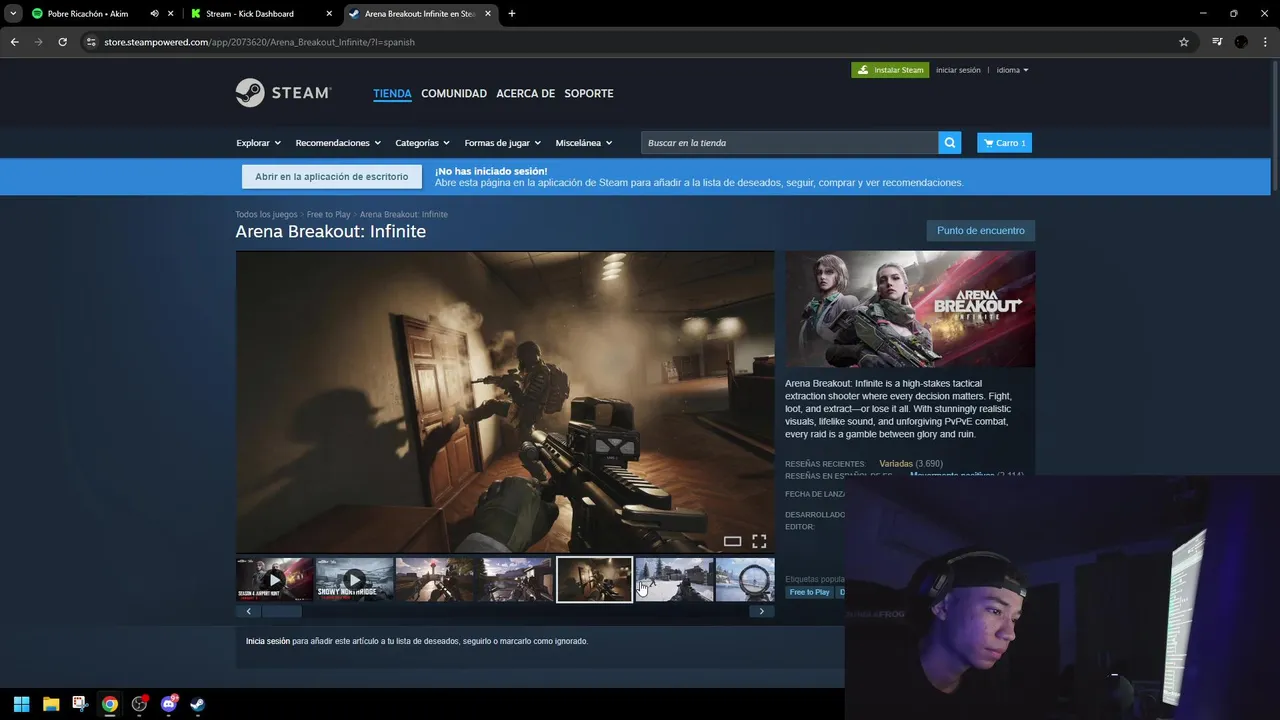The width and height of the screenshot is (1280, 720).
Task: Expand the Formas de jugar dropdown
Action: pos(502,143)
